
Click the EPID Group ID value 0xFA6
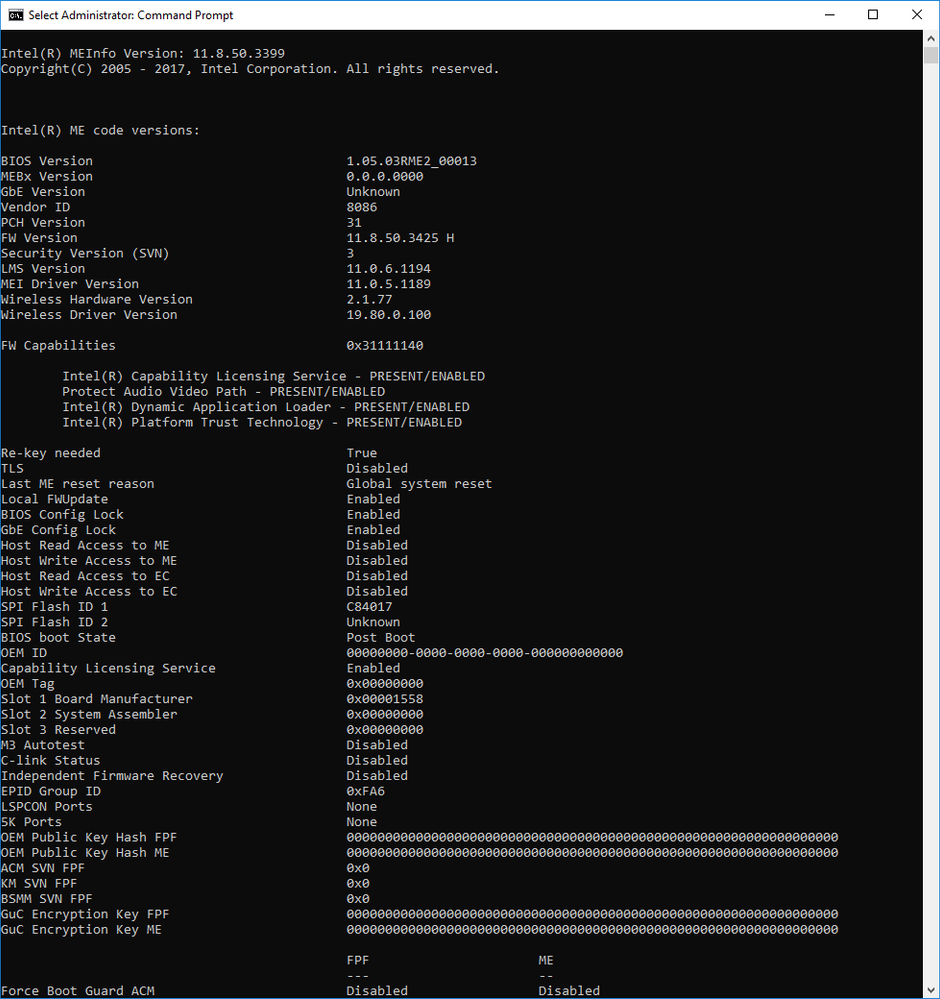[x=365, y=791]
